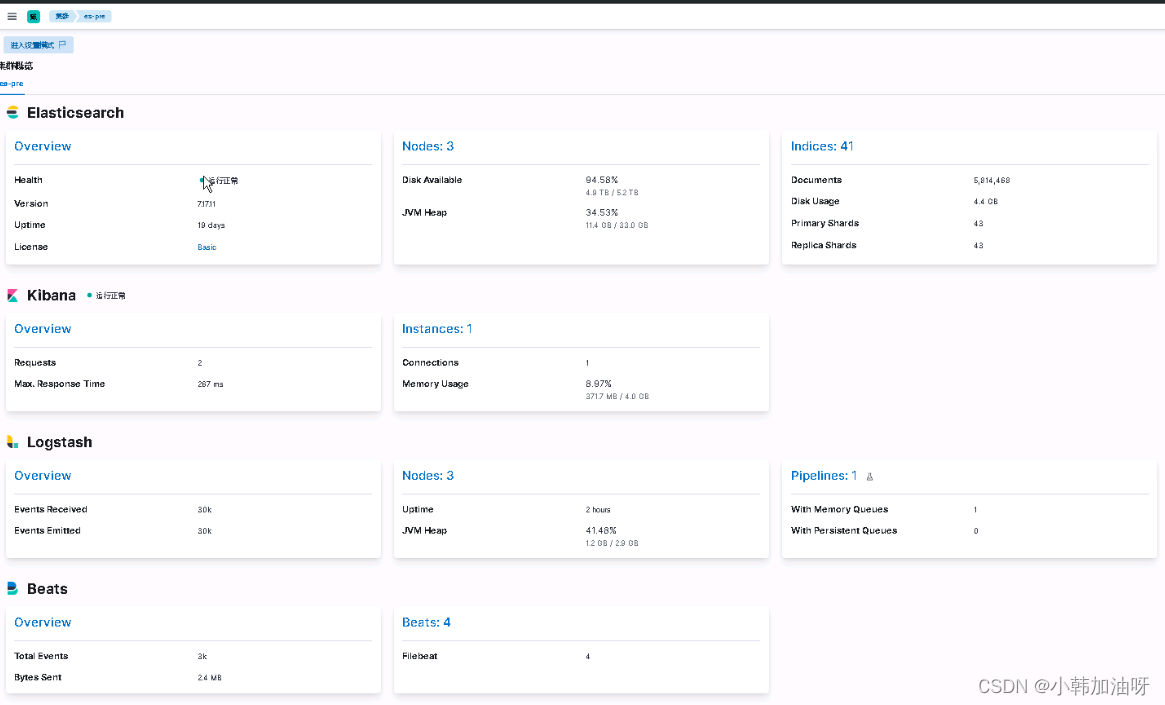
Task: Open Kibana Instances: 1 link
Action: pyautogui.click(x=437, y=329)
